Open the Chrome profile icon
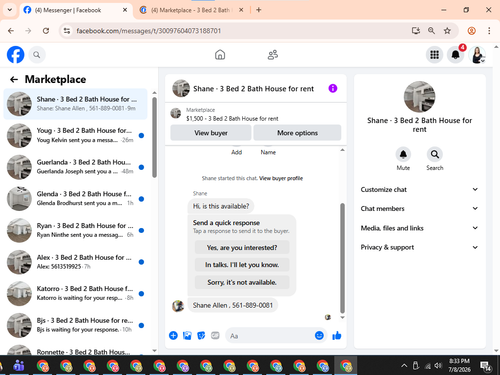Viewport: 500px width, 375px height. point(471,31)
